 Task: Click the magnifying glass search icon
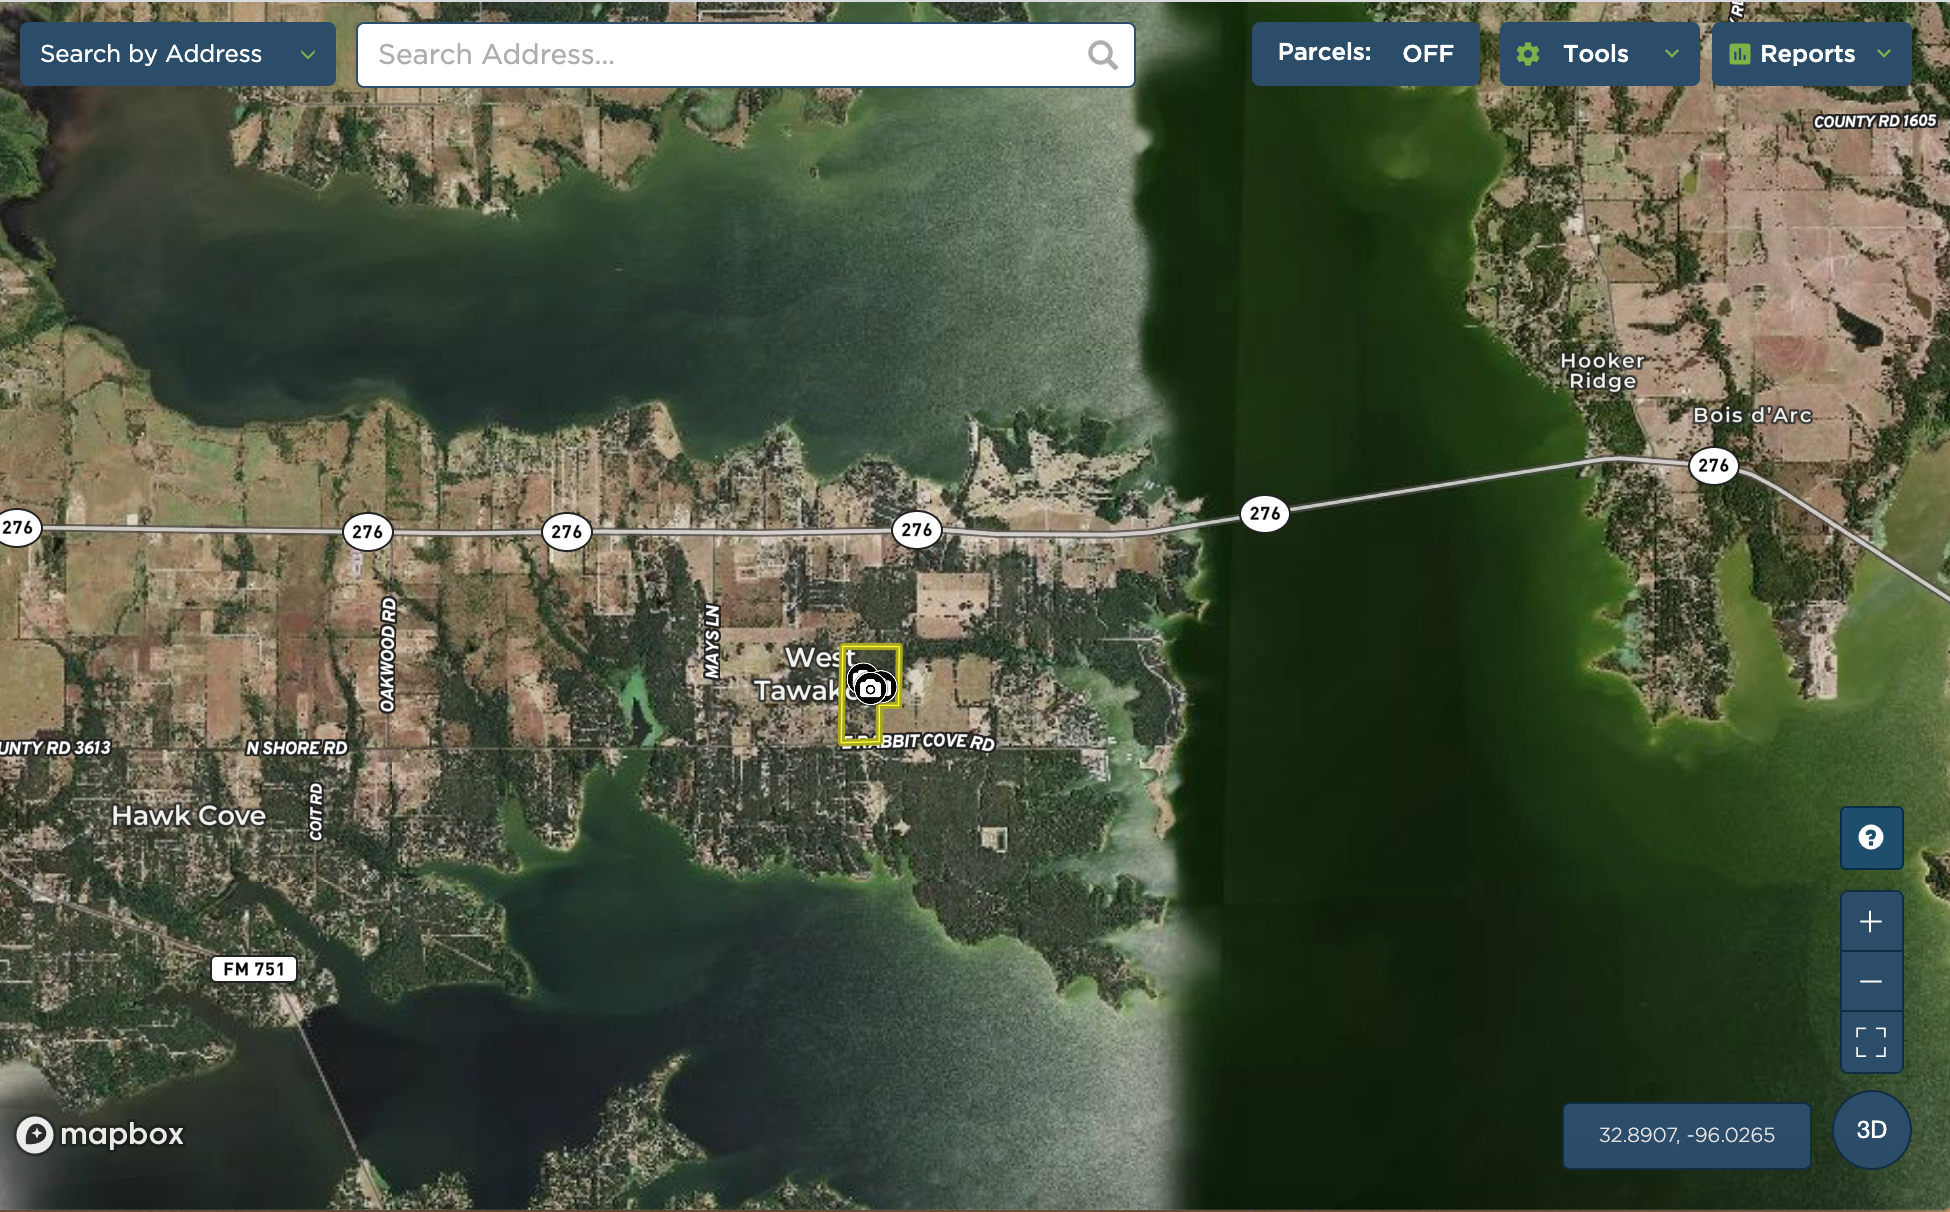[1102, 55]
